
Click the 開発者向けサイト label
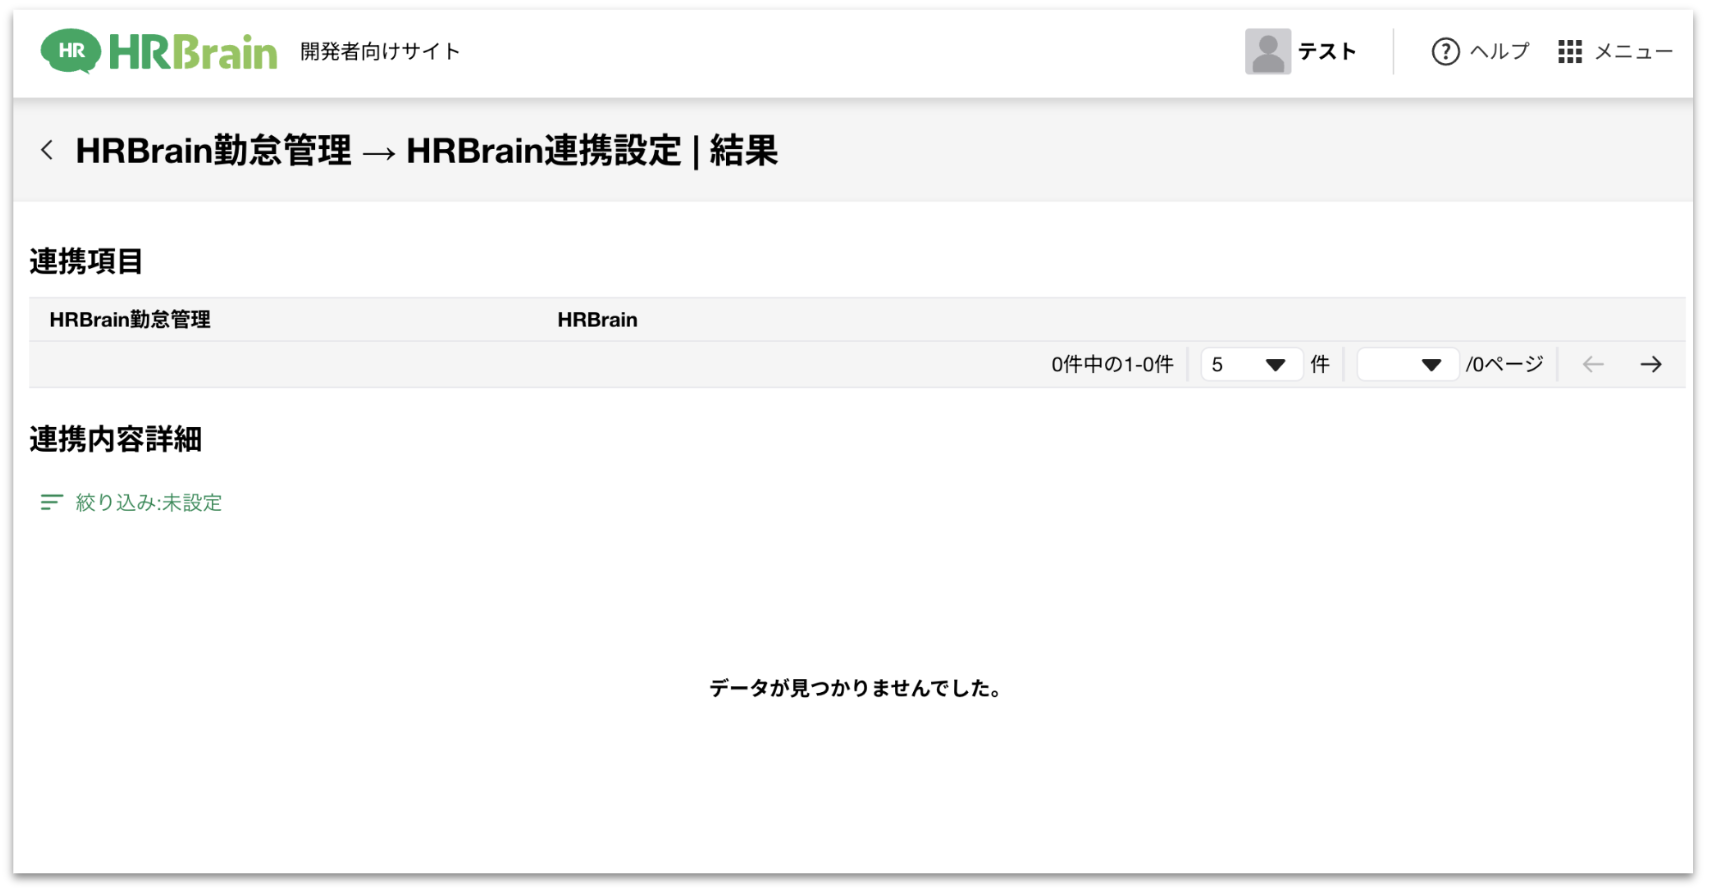(380, 52)
